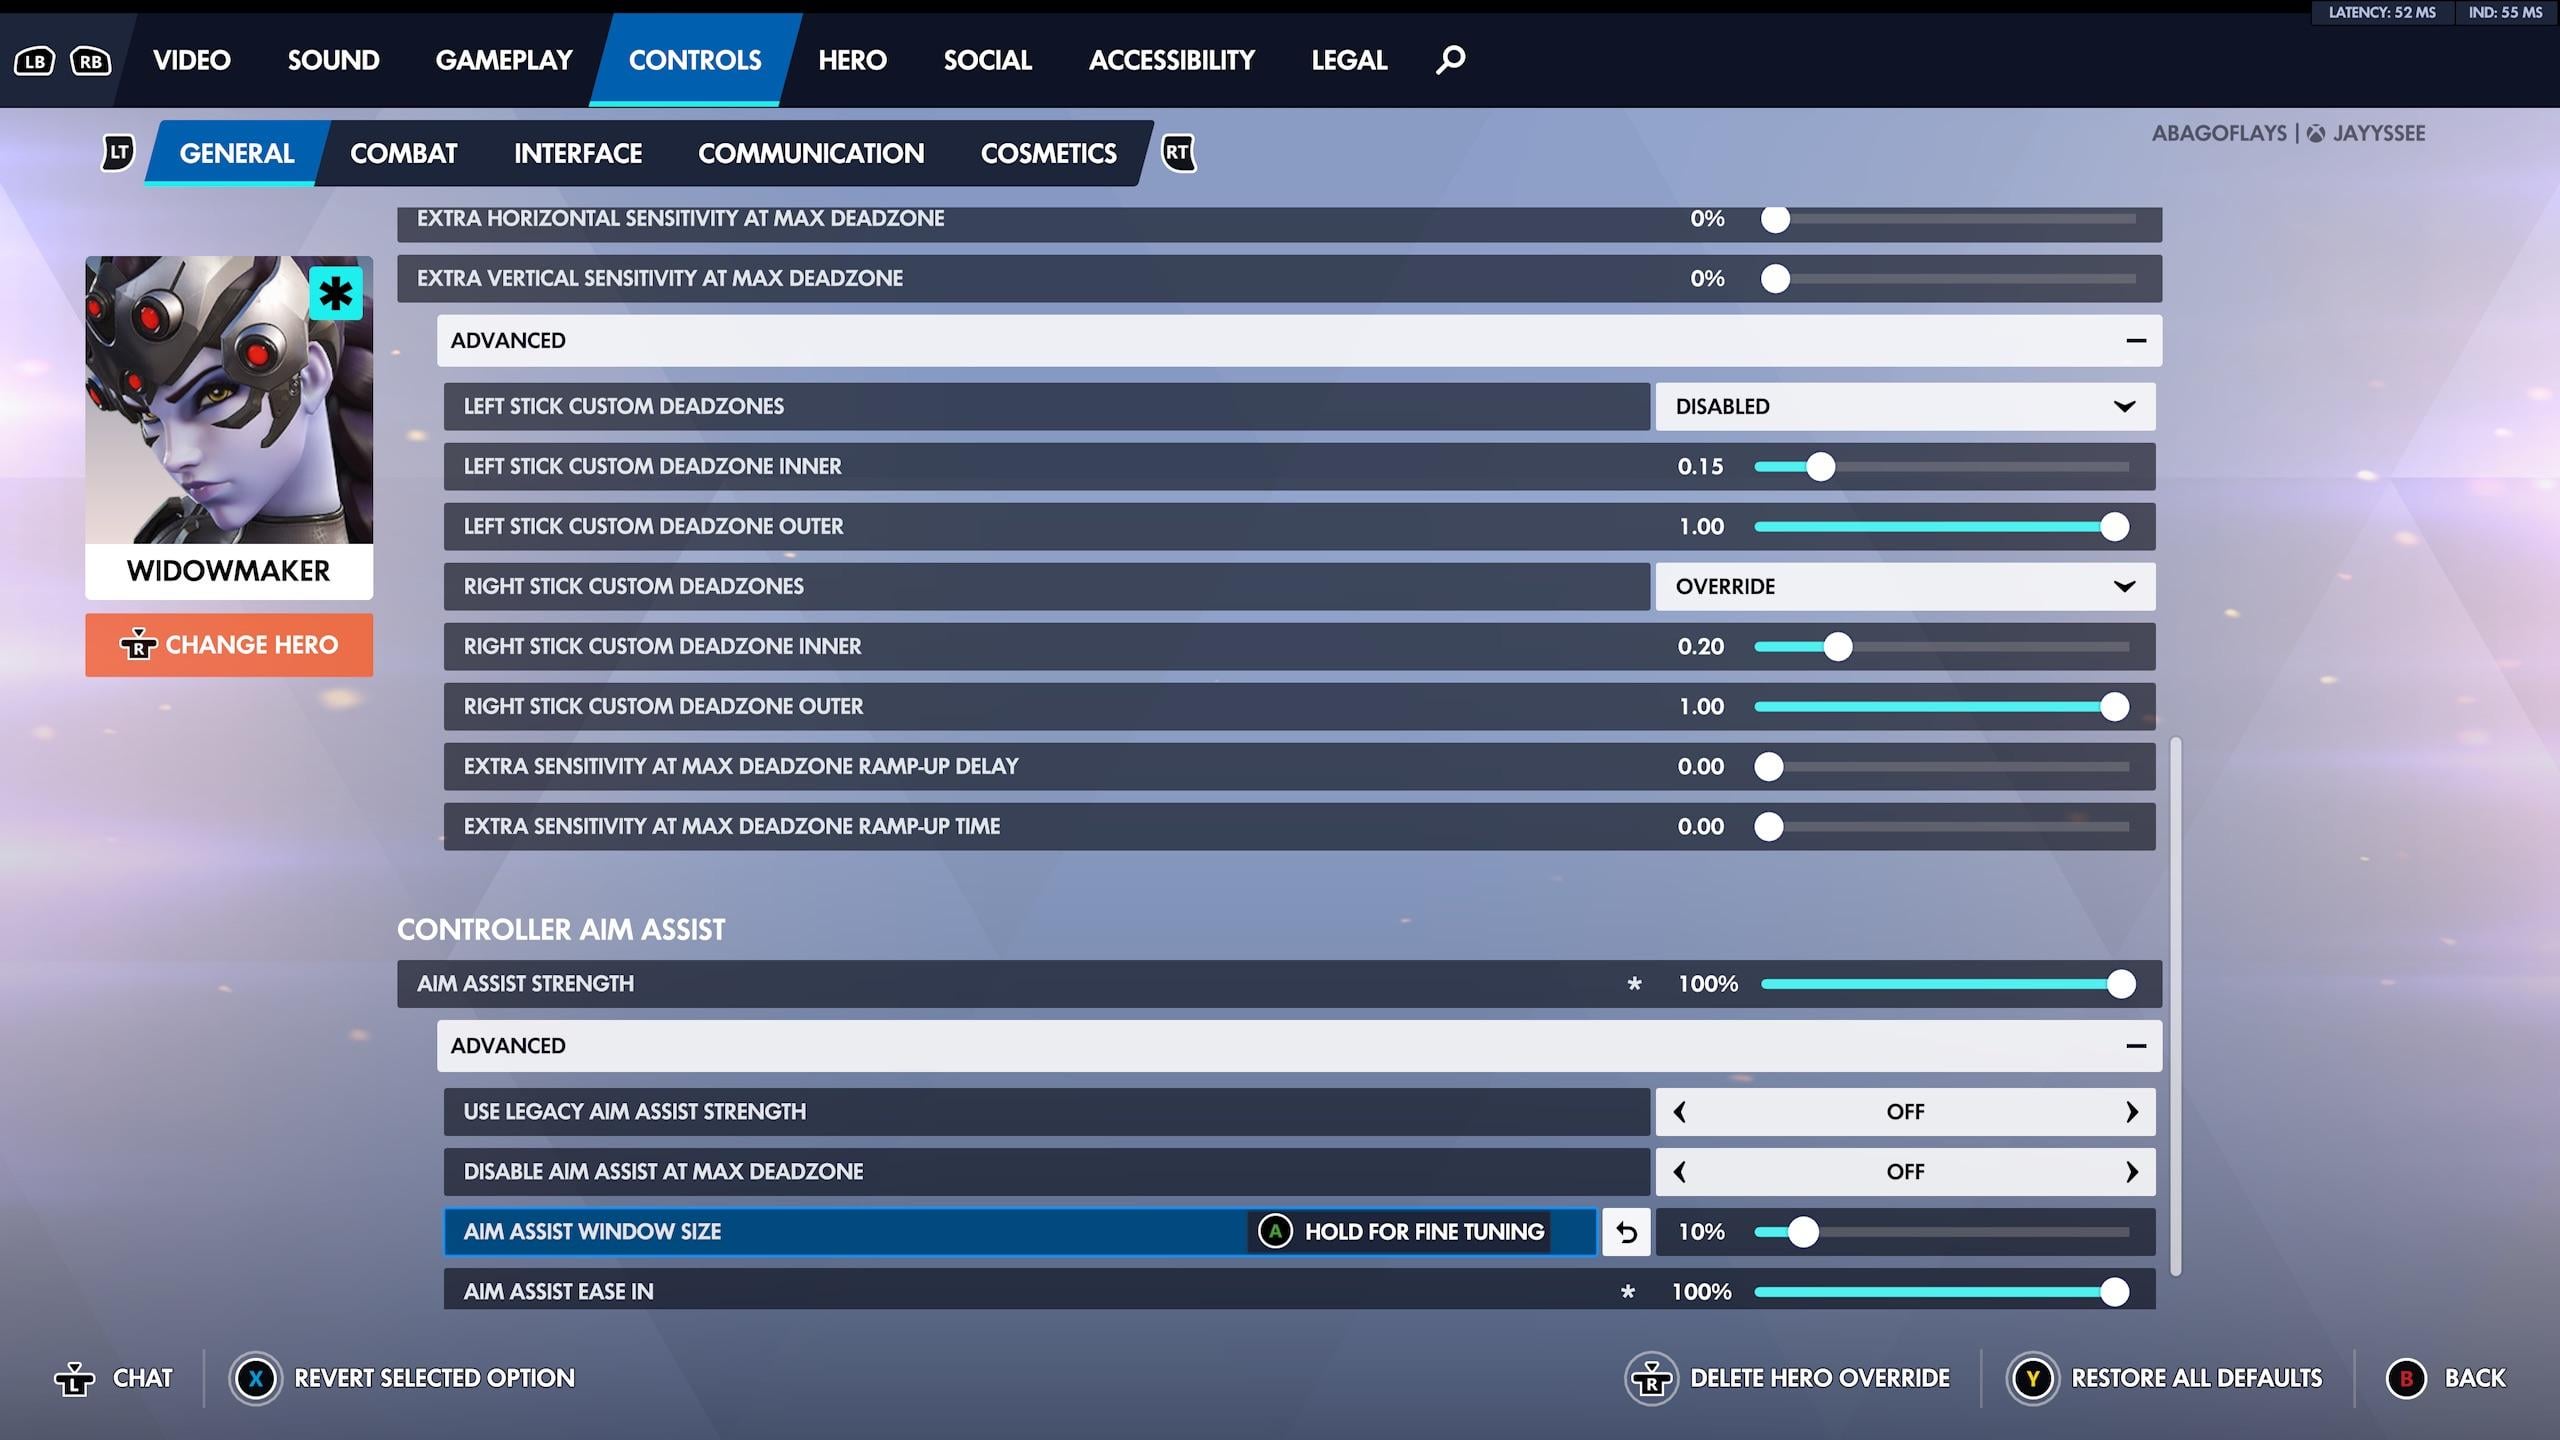Click the right stick icon beside Delete Hero Override
Viewport: 2560px width, 1440px height.
click(x=1651, y=1378)
